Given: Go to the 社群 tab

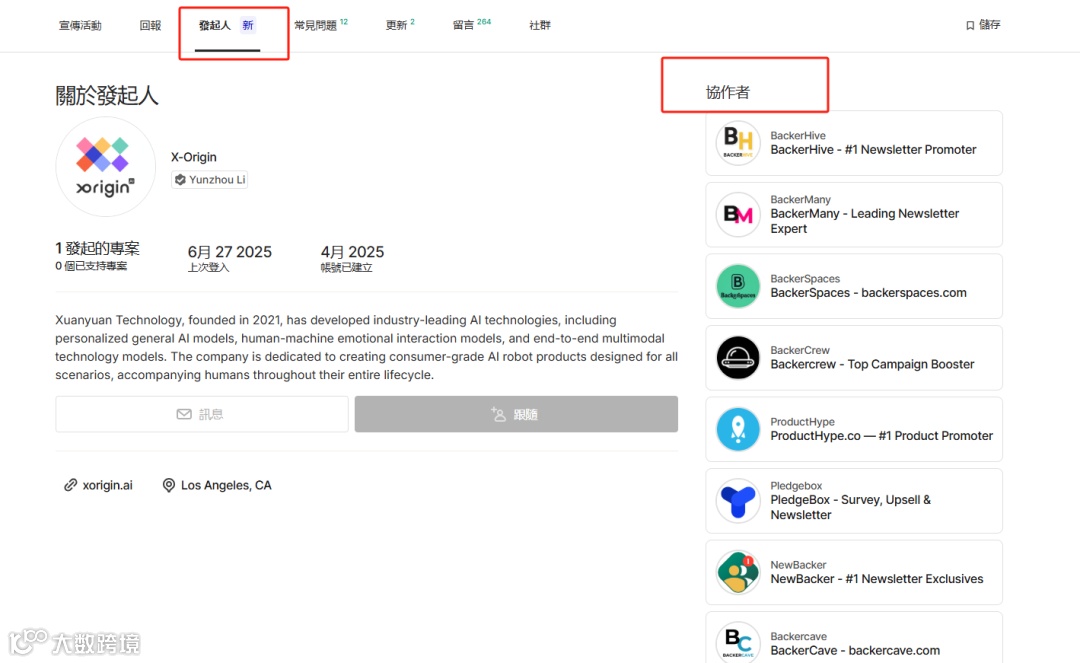Looking at the screenshot, I should 540,25.
